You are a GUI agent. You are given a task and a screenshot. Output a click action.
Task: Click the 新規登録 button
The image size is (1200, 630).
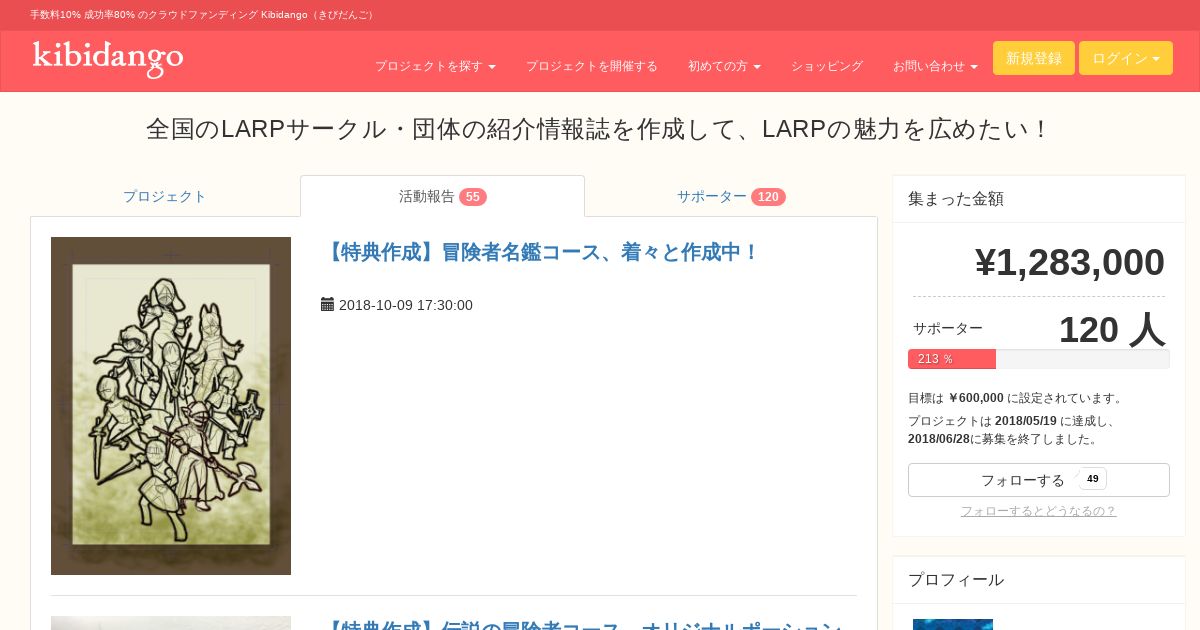tap(1034, 58)
